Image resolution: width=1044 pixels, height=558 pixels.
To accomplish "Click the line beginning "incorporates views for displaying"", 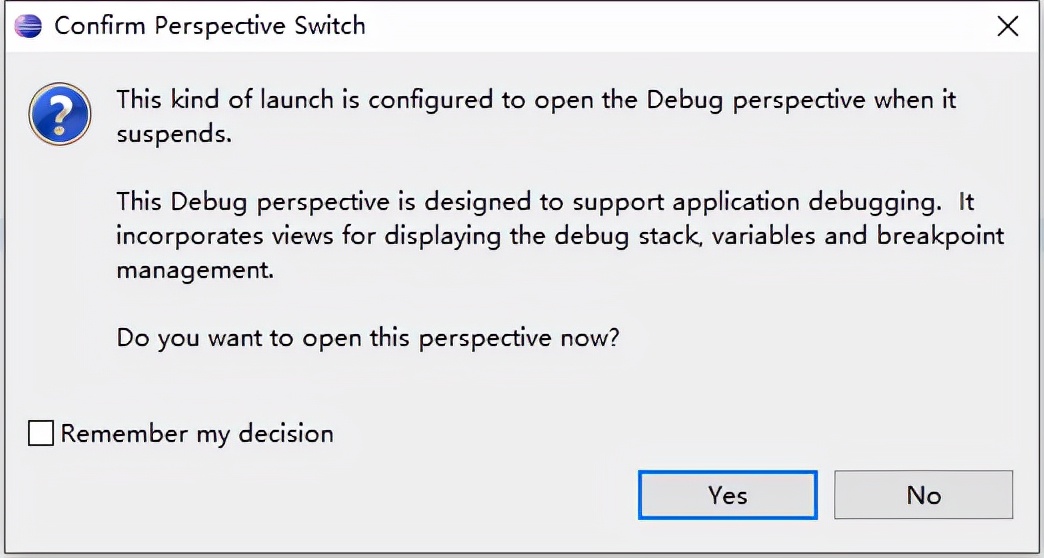I will [x=560, y=236].
